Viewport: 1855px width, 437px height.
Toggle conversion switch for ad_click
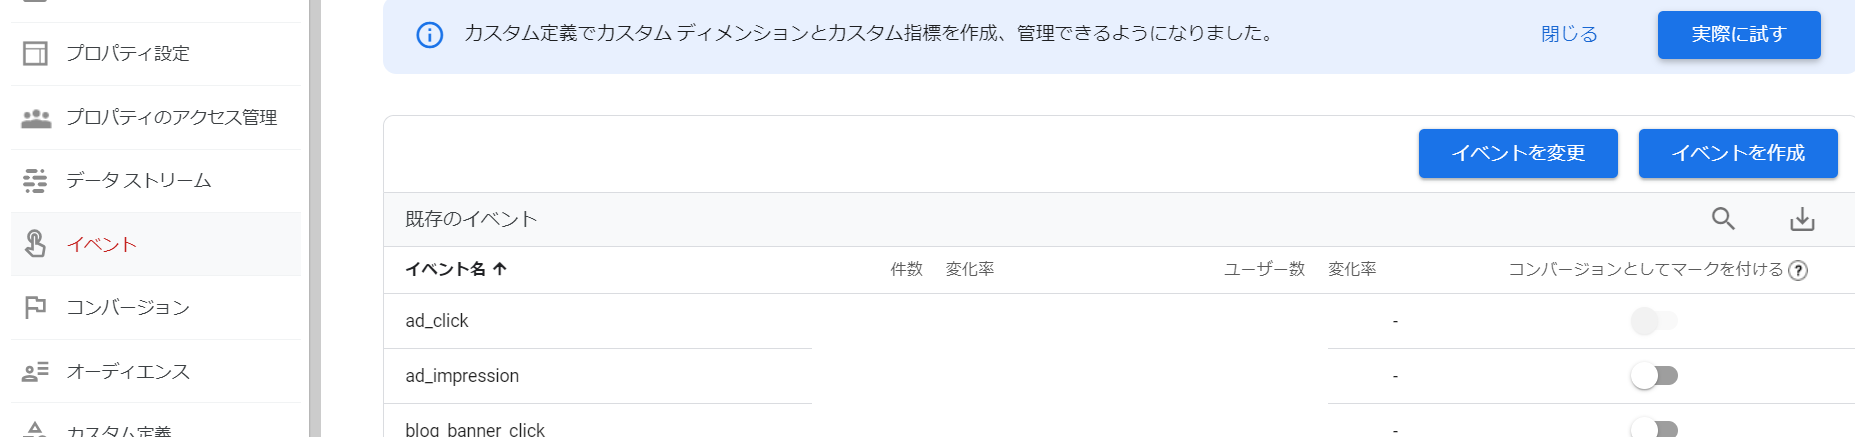click(x=1654, y=321)
